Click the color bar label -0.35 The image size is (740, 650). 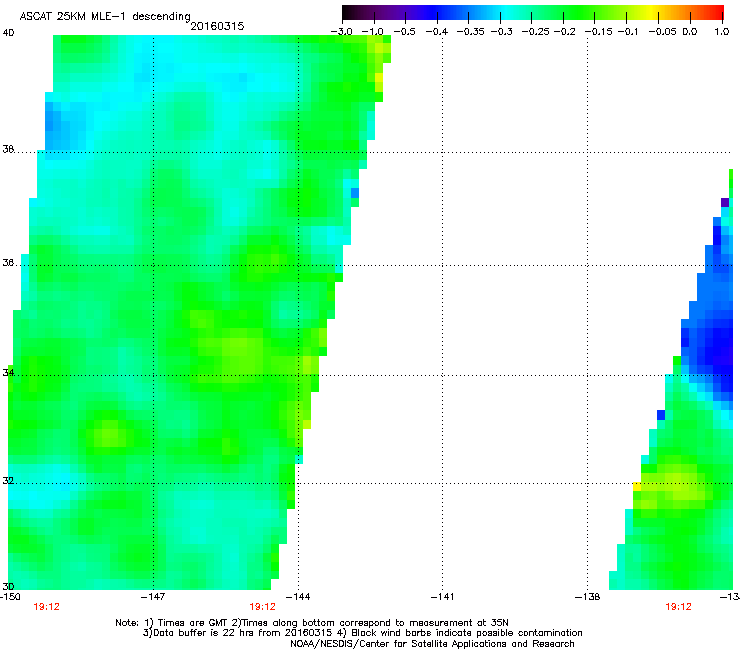(x=471, y=32)
